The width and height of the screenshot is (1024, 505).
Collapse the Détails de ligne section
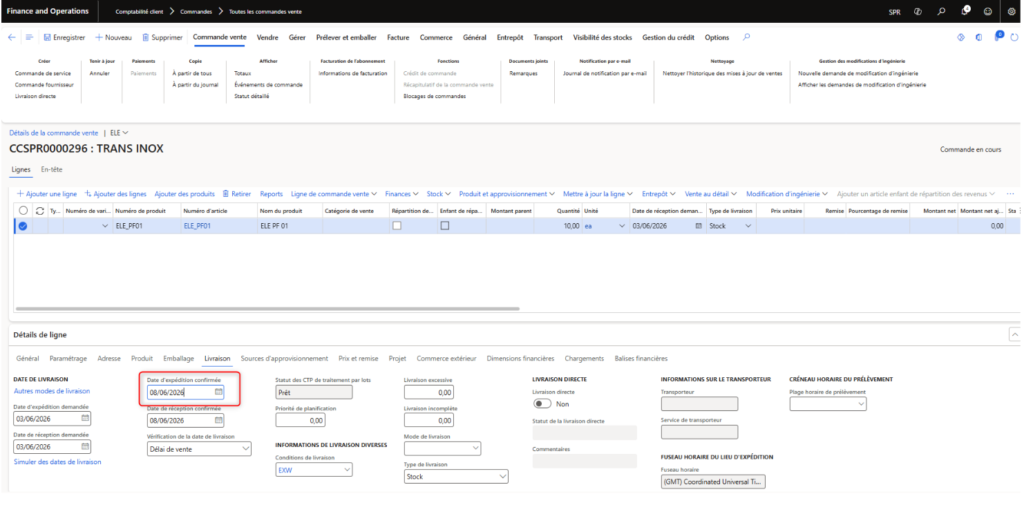tap(1014, 334)
